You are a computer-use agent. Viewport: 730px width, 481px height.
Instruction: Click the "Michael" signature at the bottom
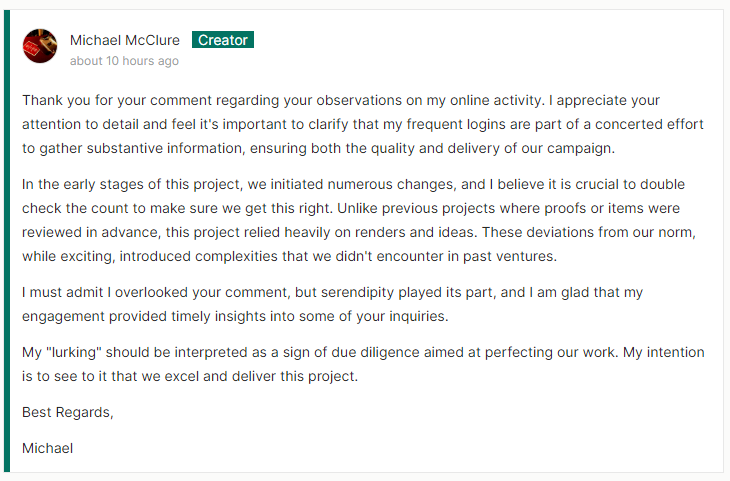click(x=47, y=448)
